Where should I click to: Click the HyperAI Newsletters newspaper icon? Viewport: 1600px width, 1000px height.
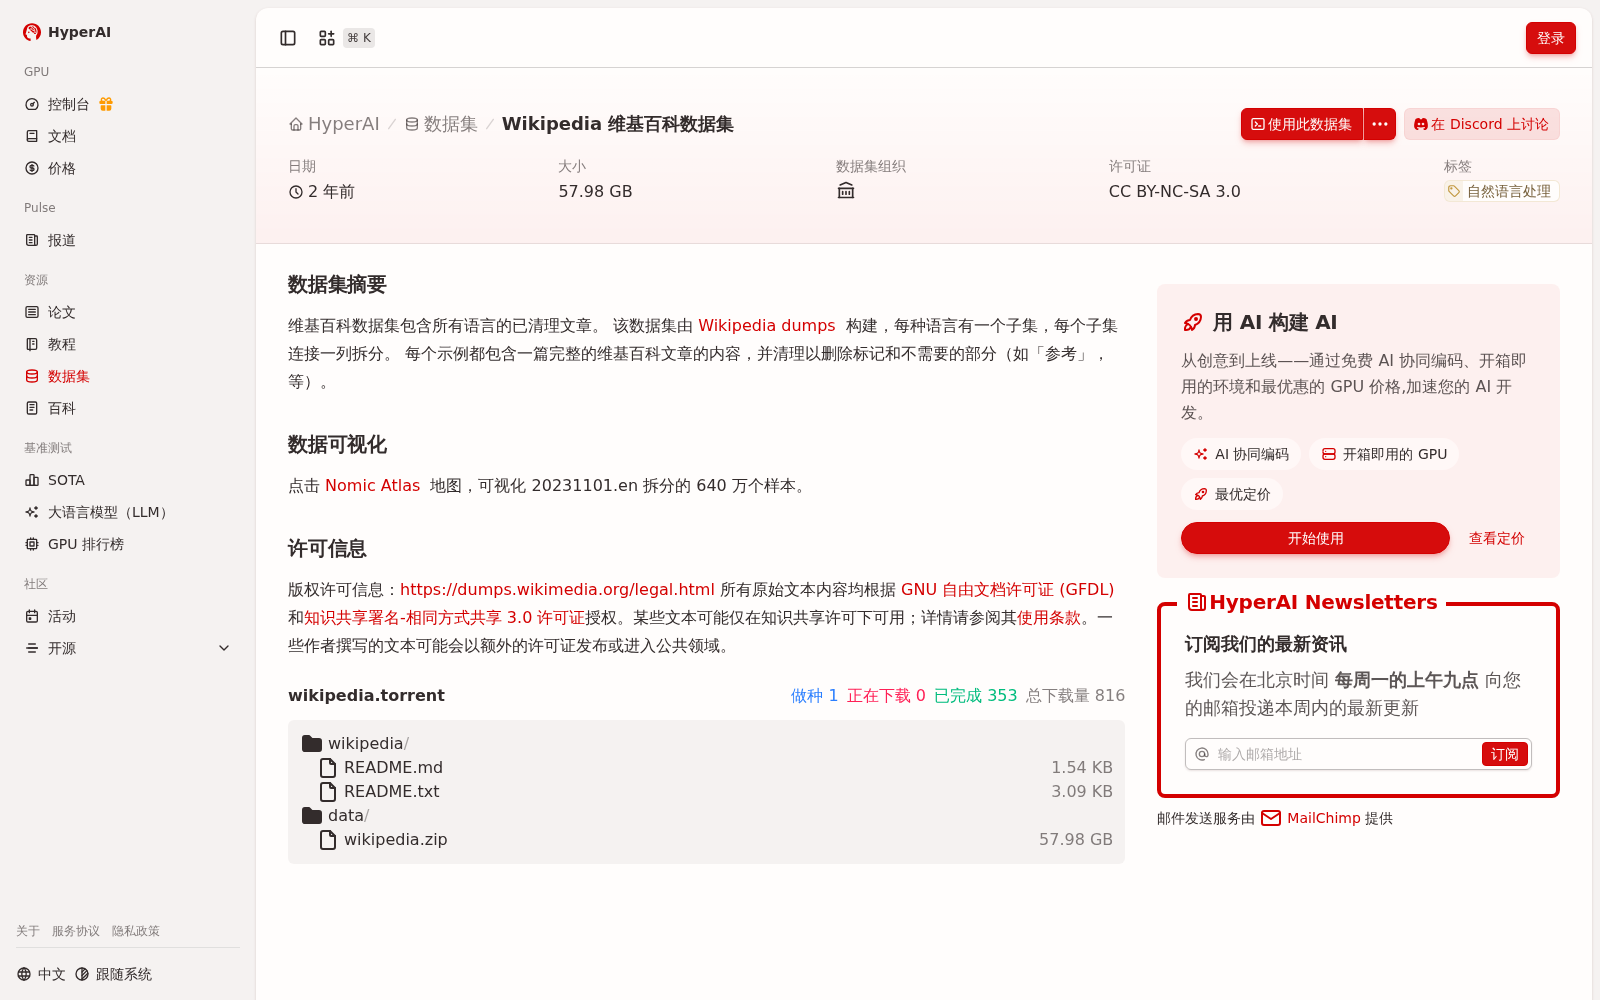[1196, 602]
